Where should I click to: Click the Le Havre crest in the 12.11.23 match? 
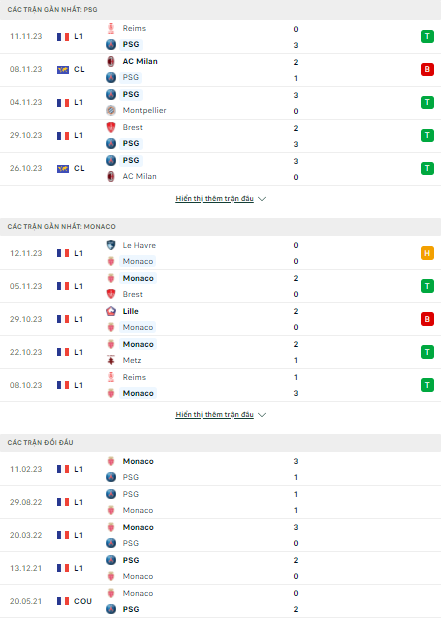(x=111, y=245)
